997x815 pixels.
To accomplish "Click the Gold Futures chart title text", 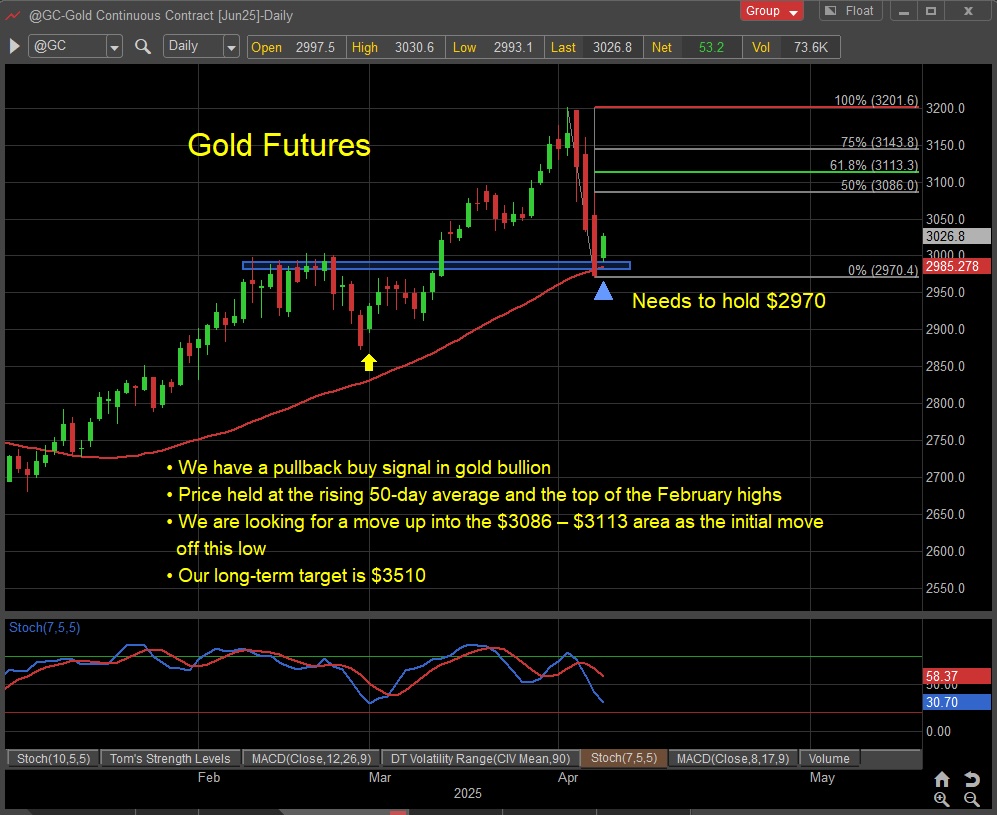I will click(x=278, y=145).
